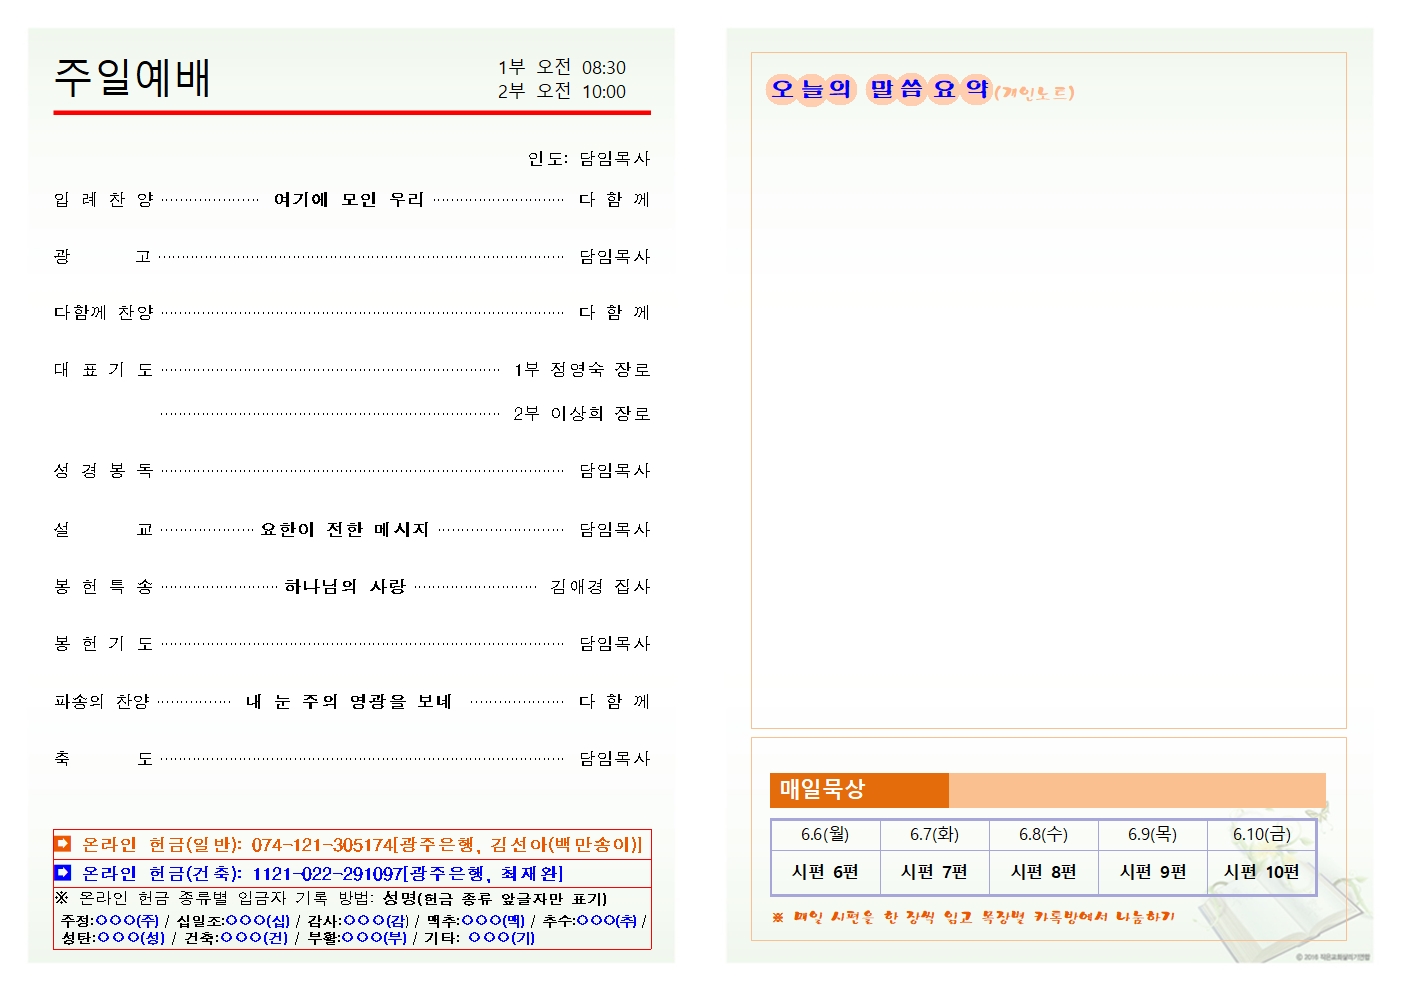Image resolution: width=1403 pixels, height=992 pixels.
Task: Click the red ※ symbol under the 매일묵상 table
Action: point(777,917)
